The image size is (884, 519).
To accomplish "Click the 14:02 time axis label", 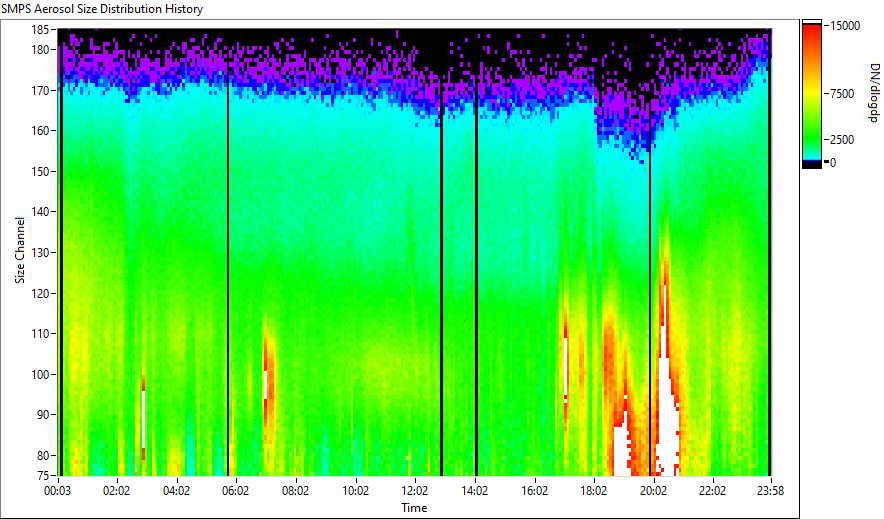I will coord(475,491).
